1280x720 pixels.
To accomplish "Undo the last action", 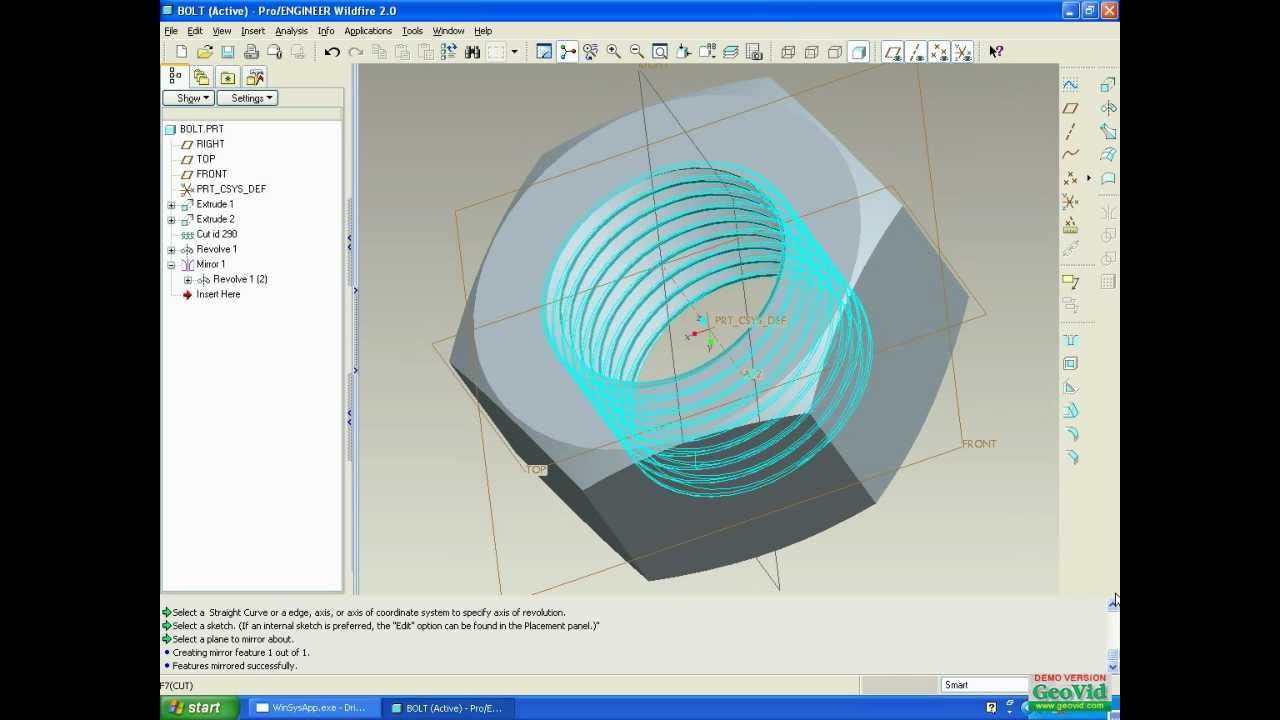I will pyautogui.click(x=332, y=52).
